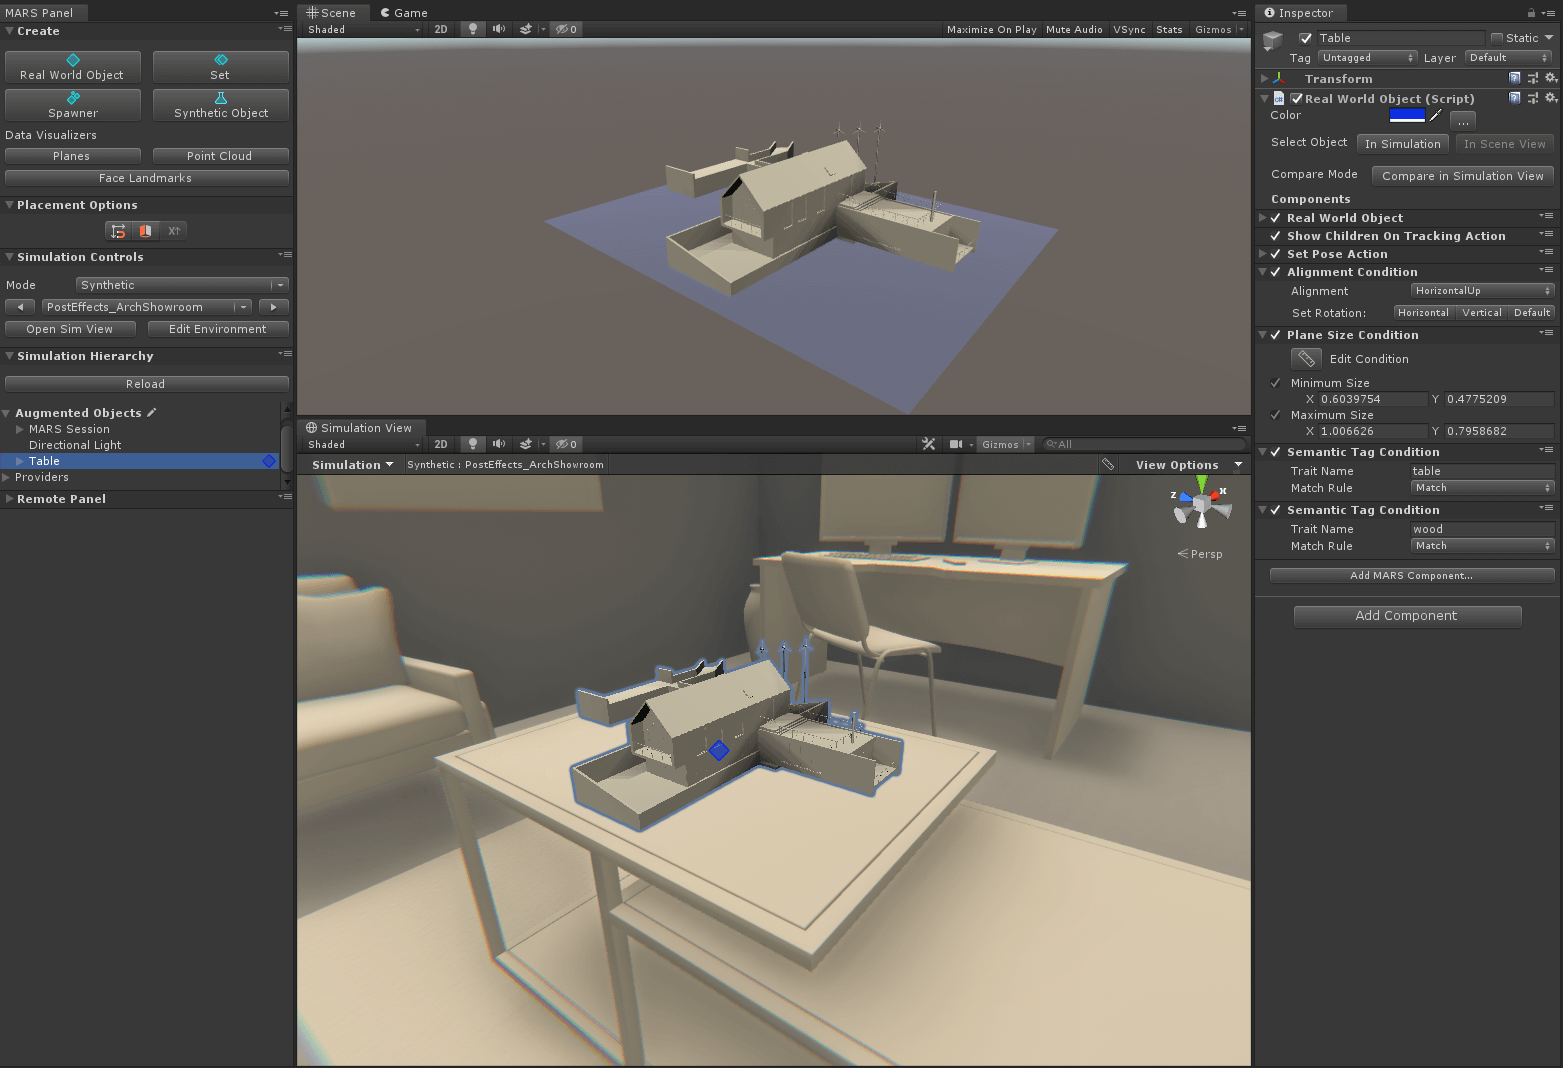The image size is (1563, 1068).
Task: Click the pencil icon beside Augmented Objects
Action: point(152,412)
